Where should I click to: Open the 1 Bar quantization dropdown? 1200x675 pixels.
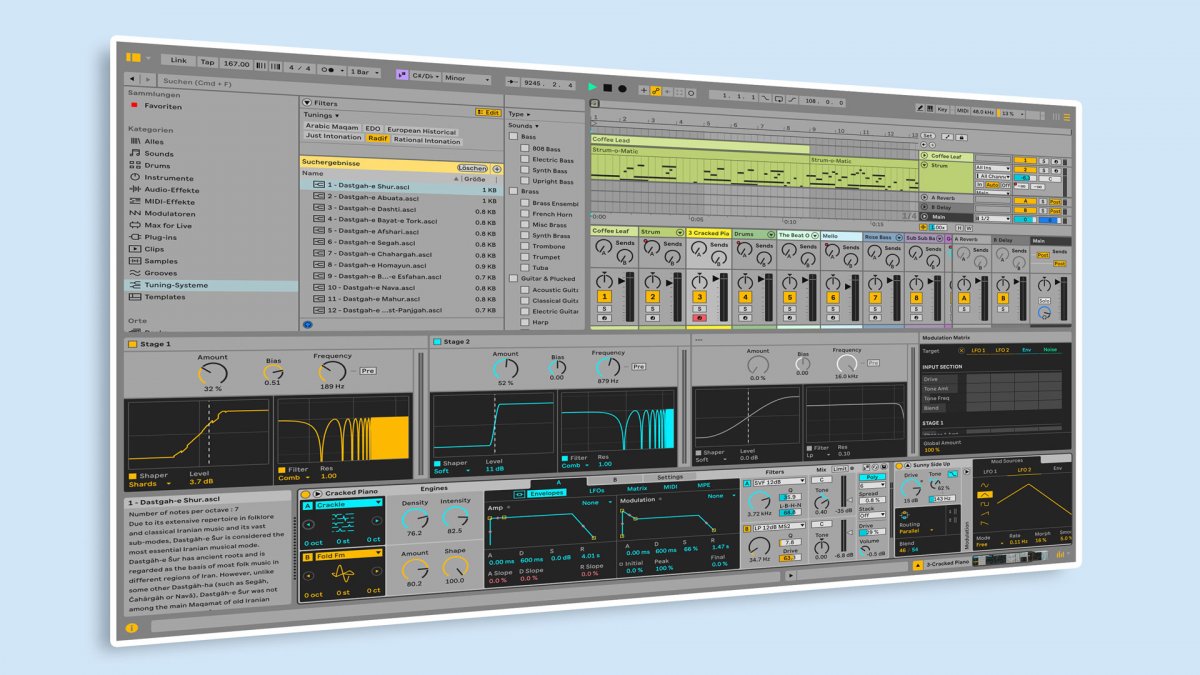361,72
